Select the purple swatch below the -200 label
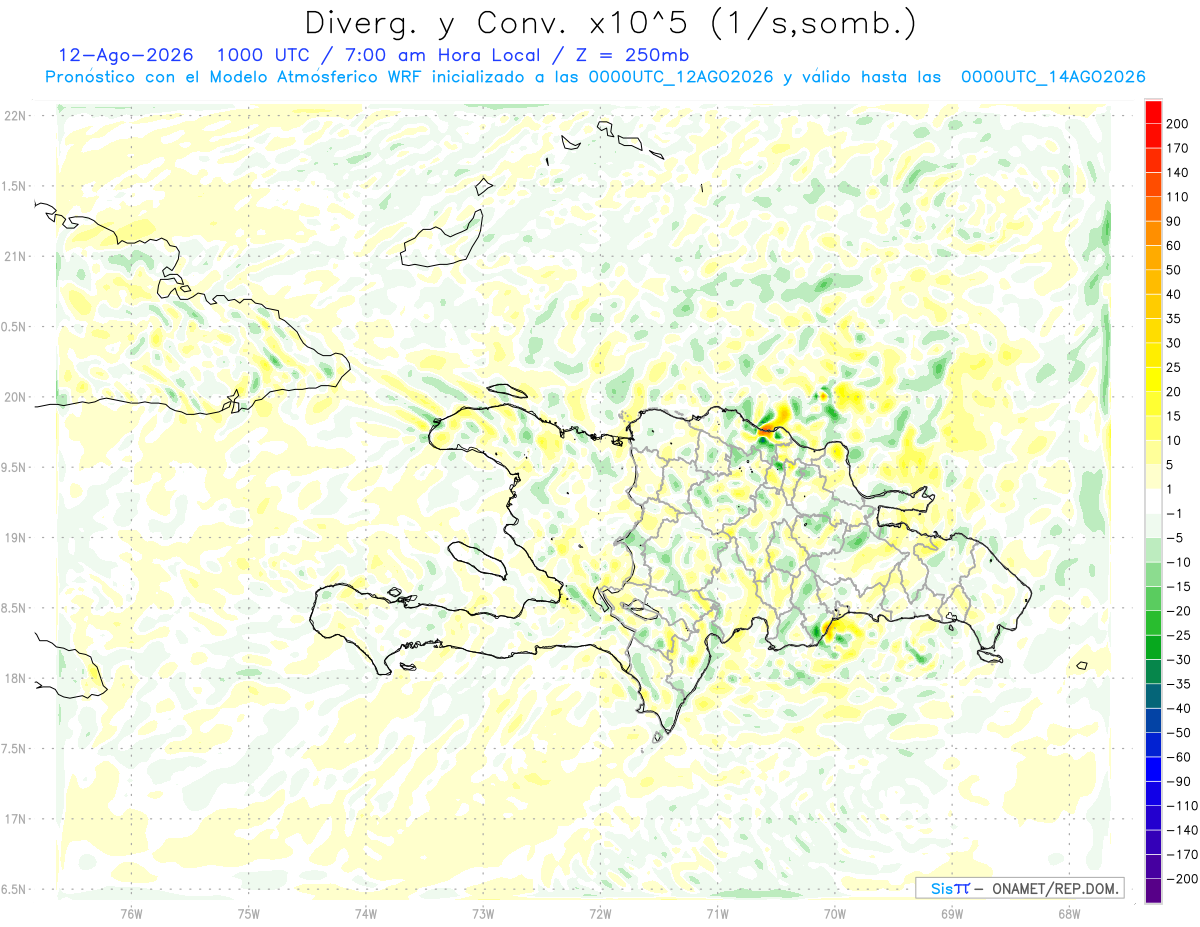The width and height of the screenshot is (1200, 927). [1153, 890]
